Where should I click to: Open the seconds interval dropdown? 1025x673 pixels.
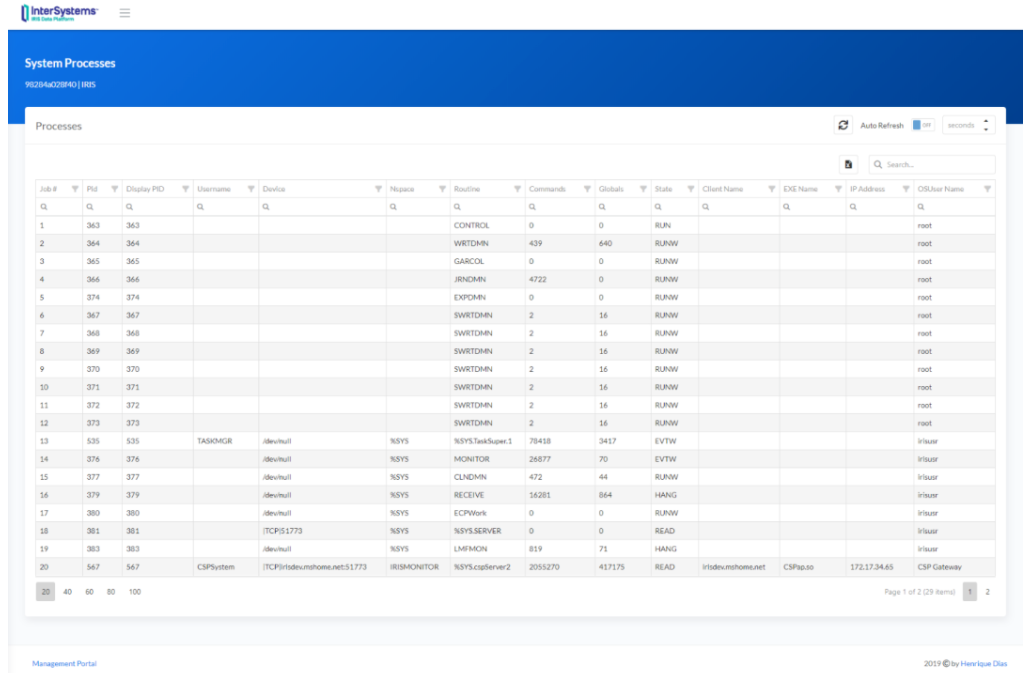click(x=968, y=125)
